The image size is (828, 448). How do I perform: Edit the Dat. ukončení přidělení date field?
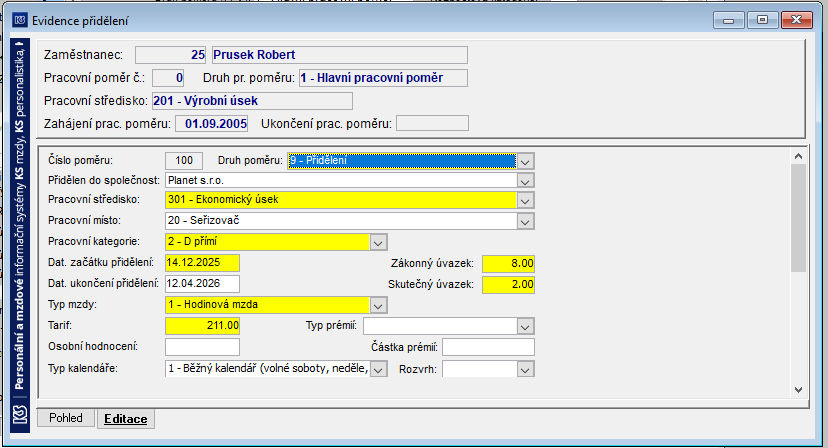pyautogui.click(x=202, y=284)
